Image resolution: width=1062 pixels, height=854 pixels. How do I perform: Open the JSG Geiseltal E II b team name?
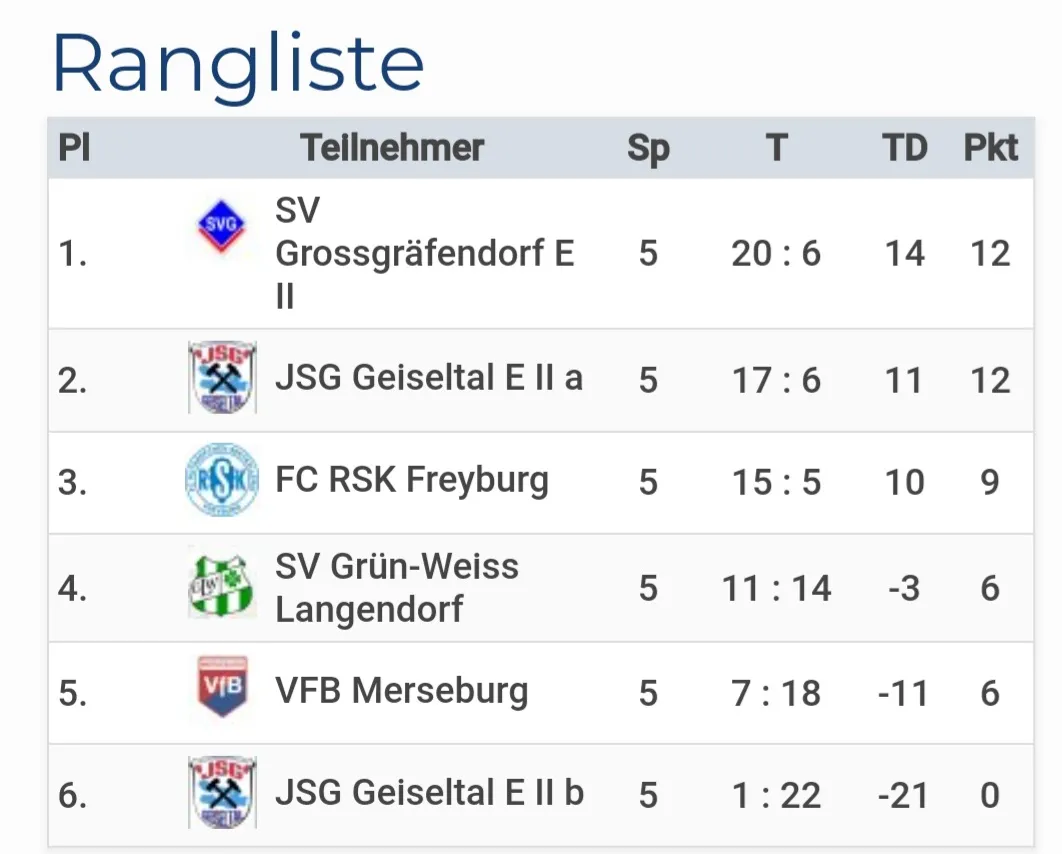(x=430, y=792)
